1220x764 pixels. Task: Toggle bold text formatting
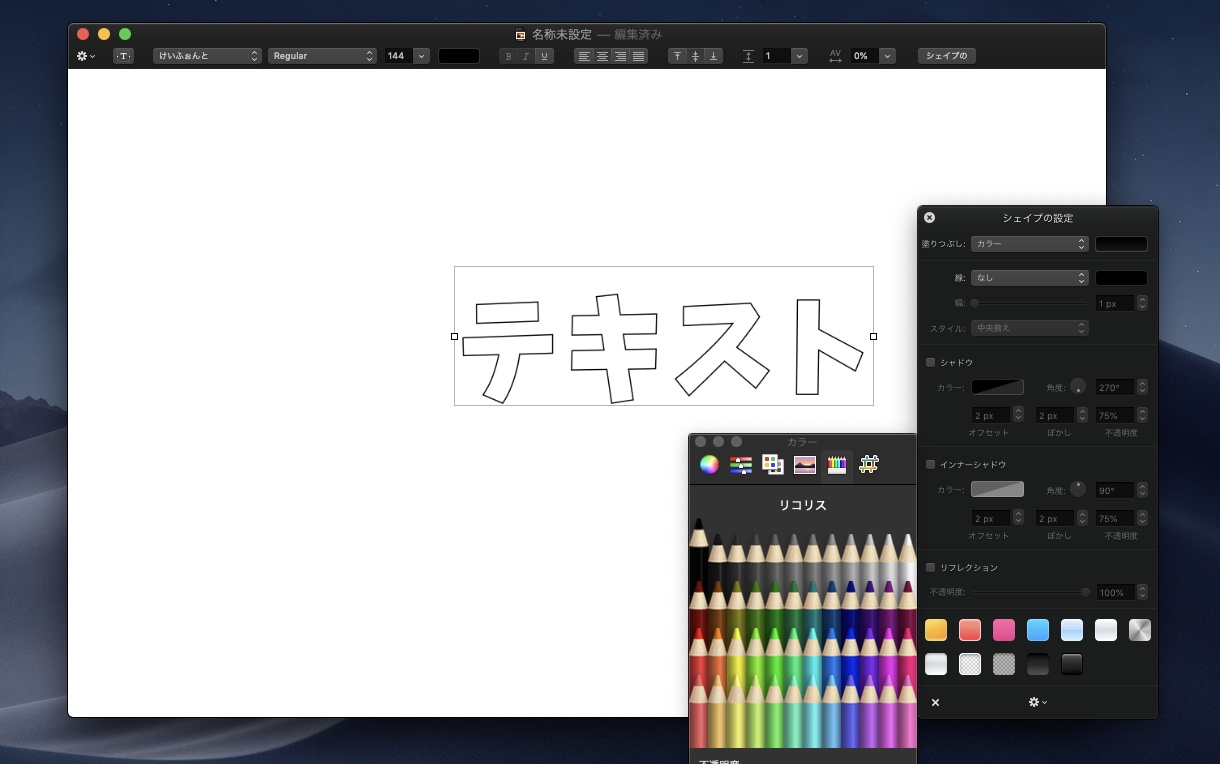coord(508,56)
